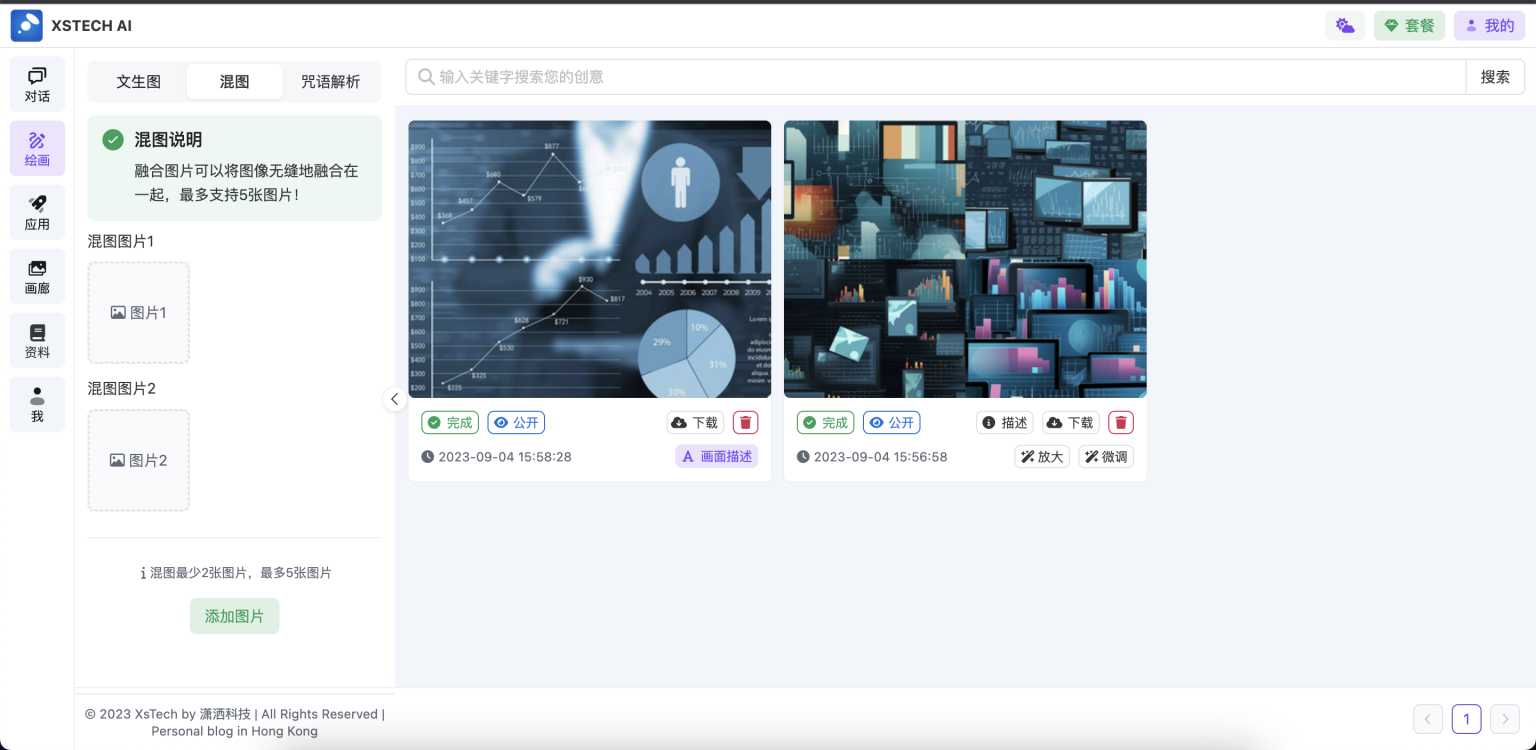Screen dimensions: 1536x750
Task: Download the second artwork via 下载
Action: click(x=1069, y=422)
